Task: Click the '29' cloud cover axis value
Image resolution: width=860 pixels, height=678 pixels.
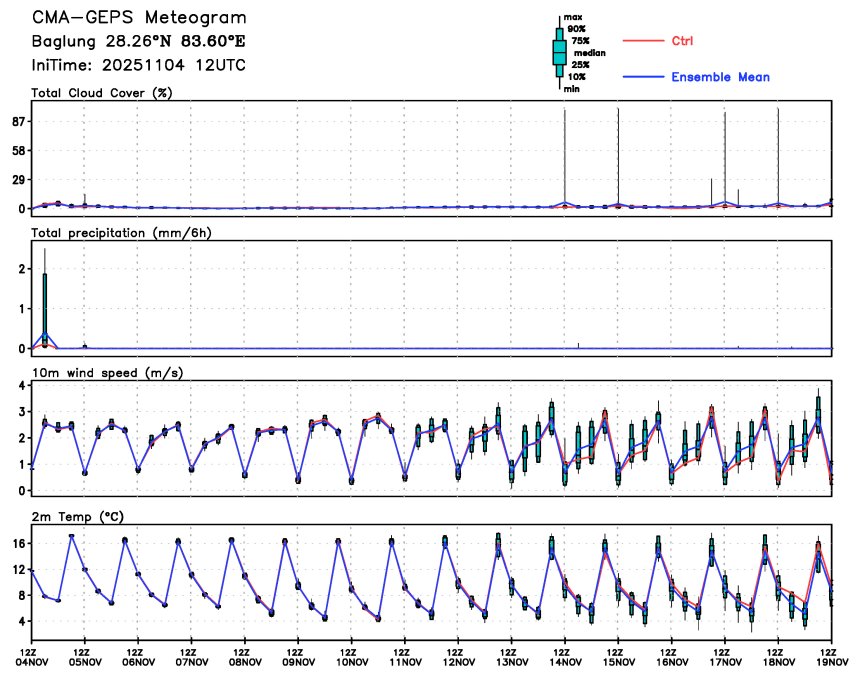Action: (x=18, y=180)
